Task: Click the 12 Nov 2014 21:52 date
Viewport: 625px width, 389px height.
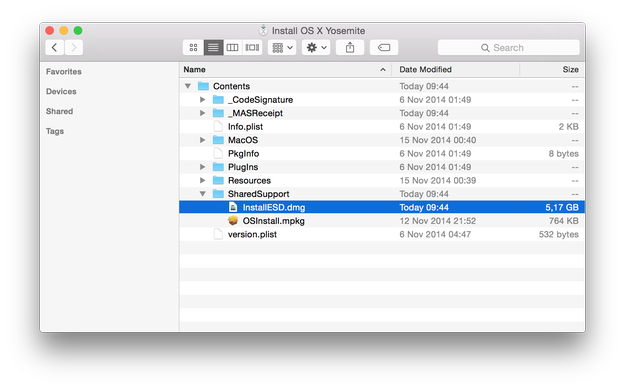Action: 438,221
